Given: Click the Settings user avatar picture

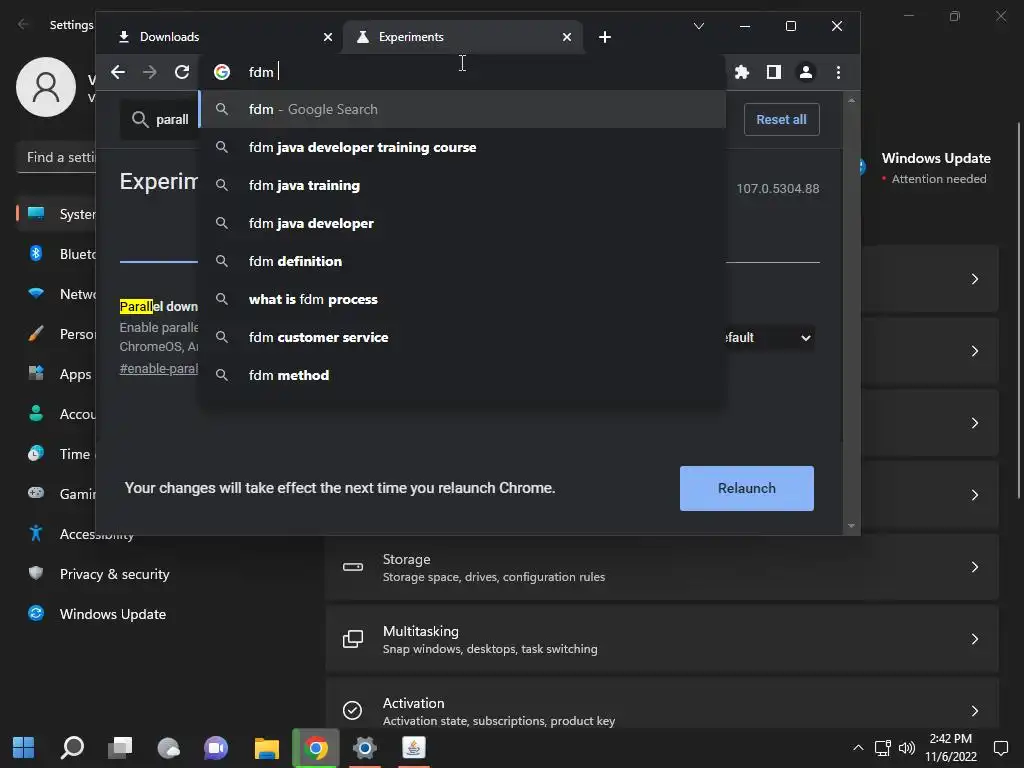Looking at the screenshot, I should (46, 87).
